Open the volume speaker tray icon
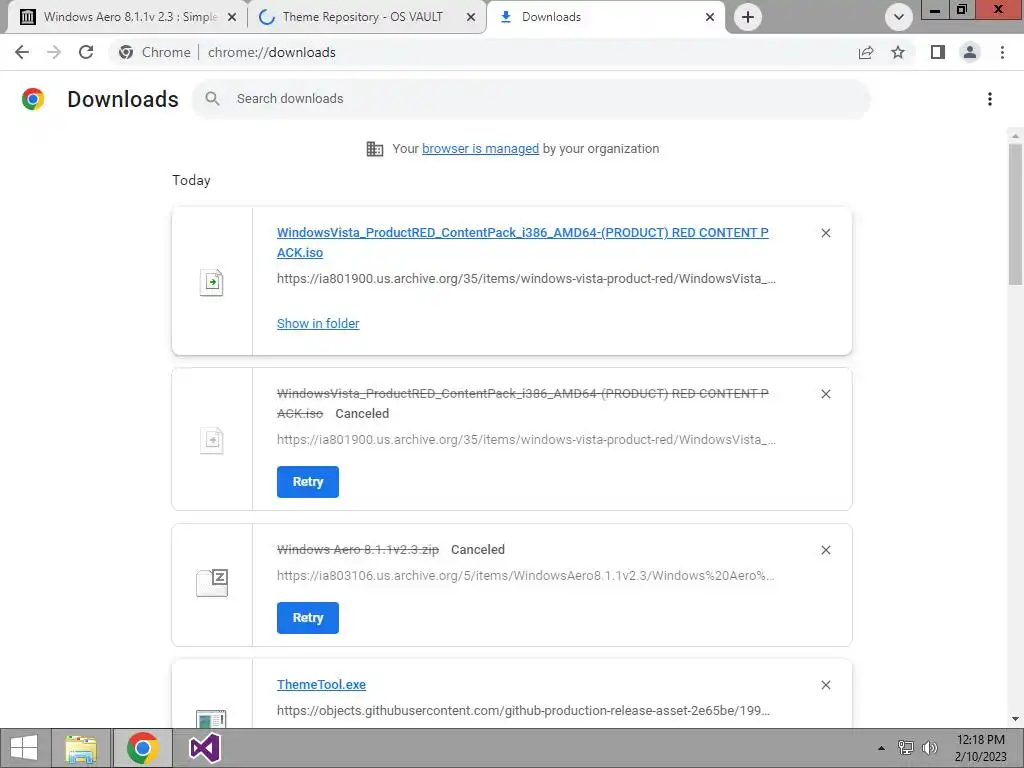 929,748
